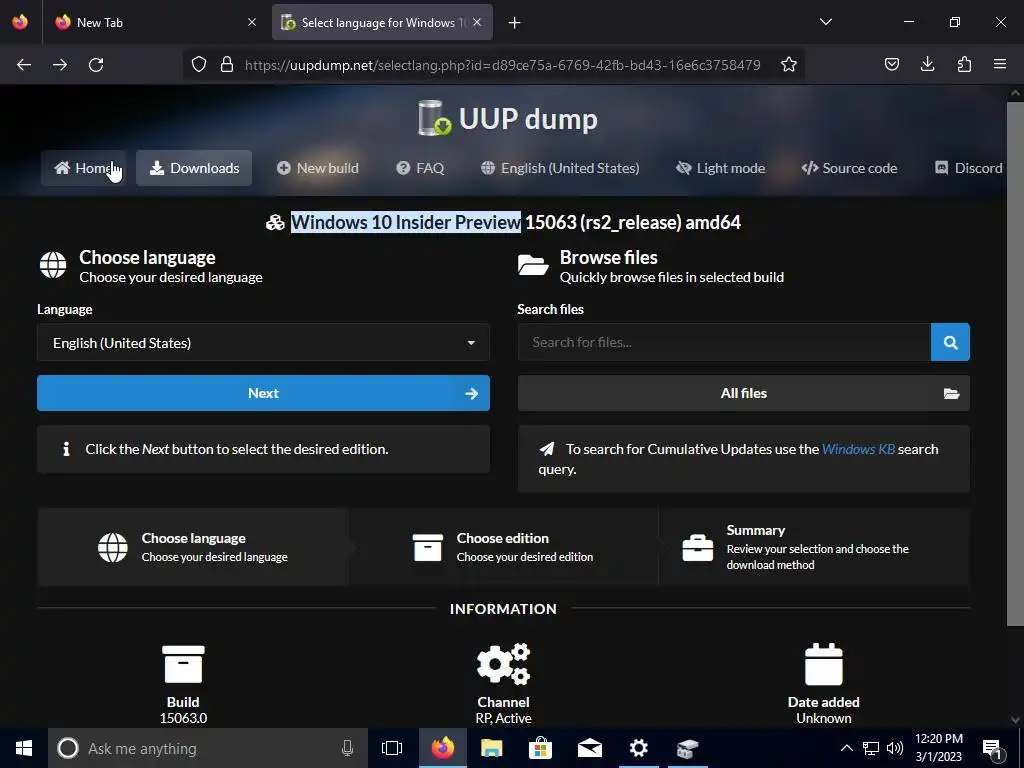Open the Windows Start menu
The image size is (1024, 768).
point(24,748)
